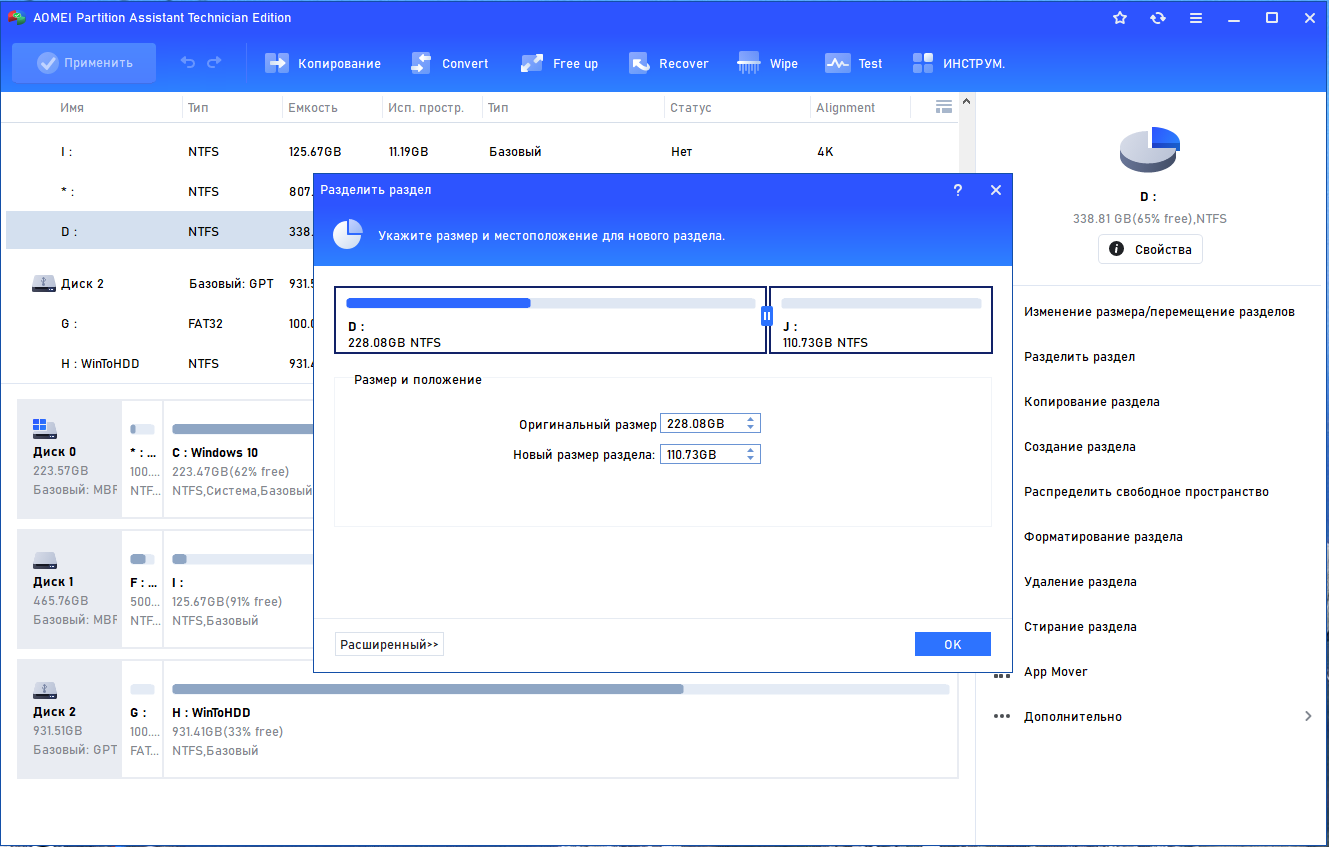Select Форматирование раздела in side panel
Viewport: 1329px width, 847px height.
(x=1103, y=537)
